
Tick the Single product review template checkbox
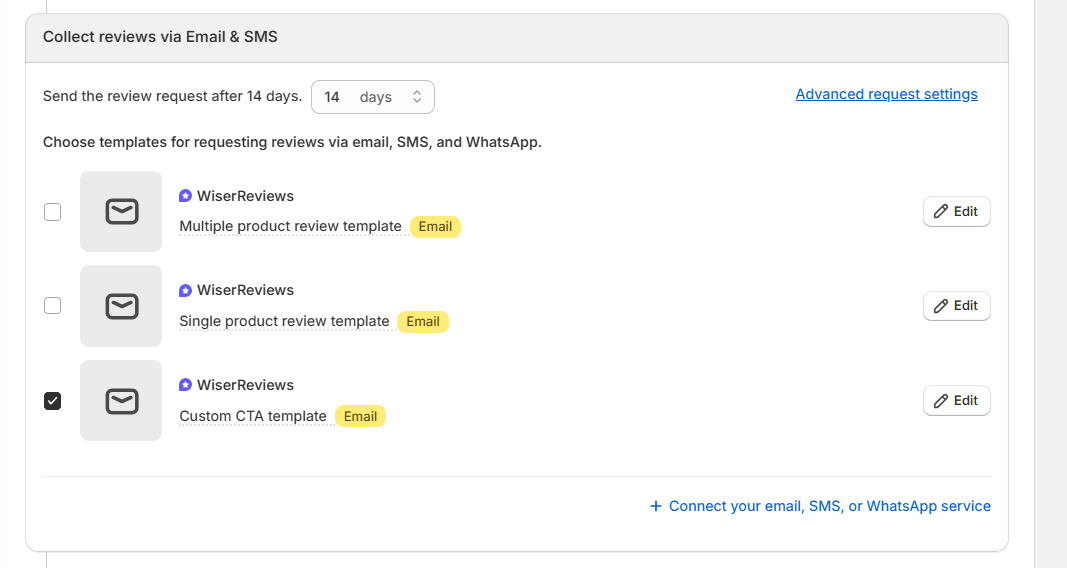tap(53, 306)
